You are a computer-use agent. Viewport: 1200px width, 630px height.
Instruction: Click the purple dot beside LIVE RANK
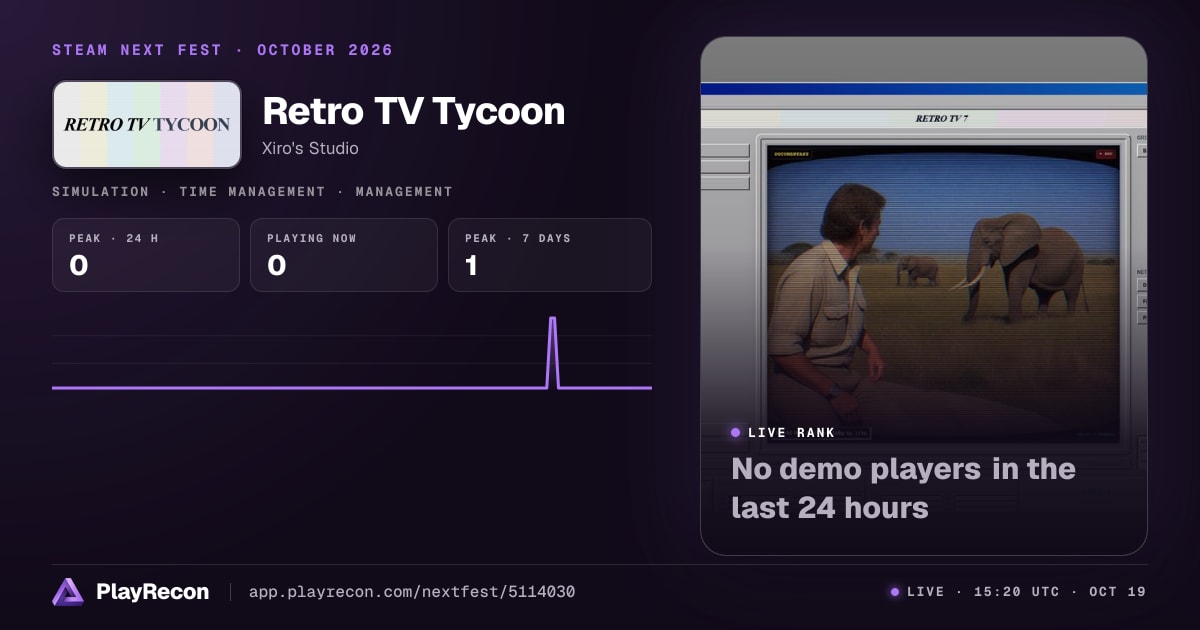[x=736, y=433]
